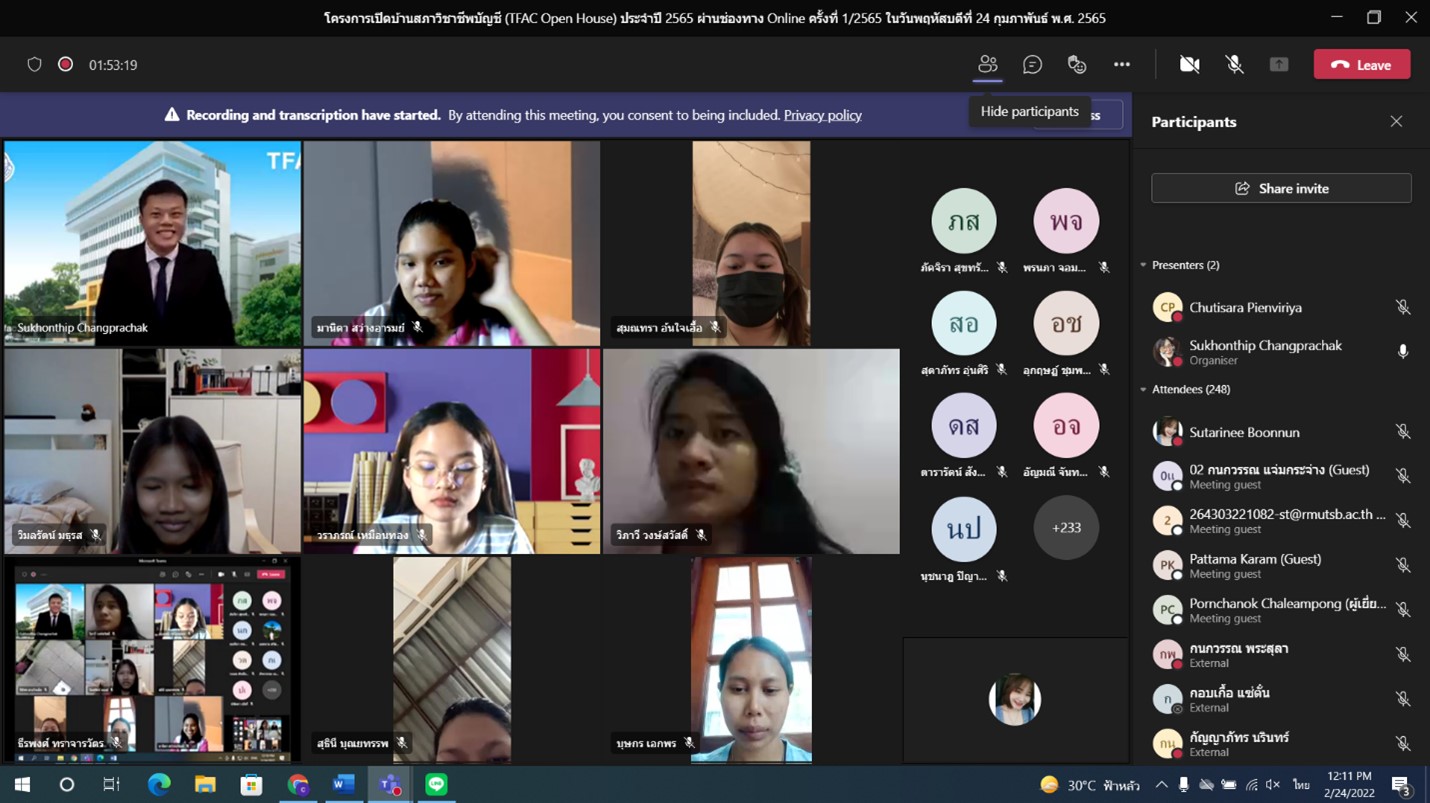Open the Privacy policy link
The width and height of the screenshot is (1430, 803).
pos(822,115)
